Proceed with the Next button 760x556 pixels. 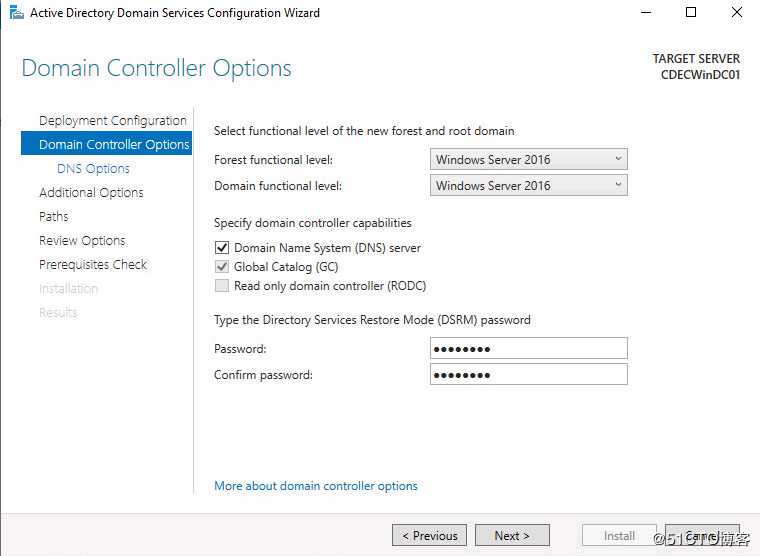point(512,535)
